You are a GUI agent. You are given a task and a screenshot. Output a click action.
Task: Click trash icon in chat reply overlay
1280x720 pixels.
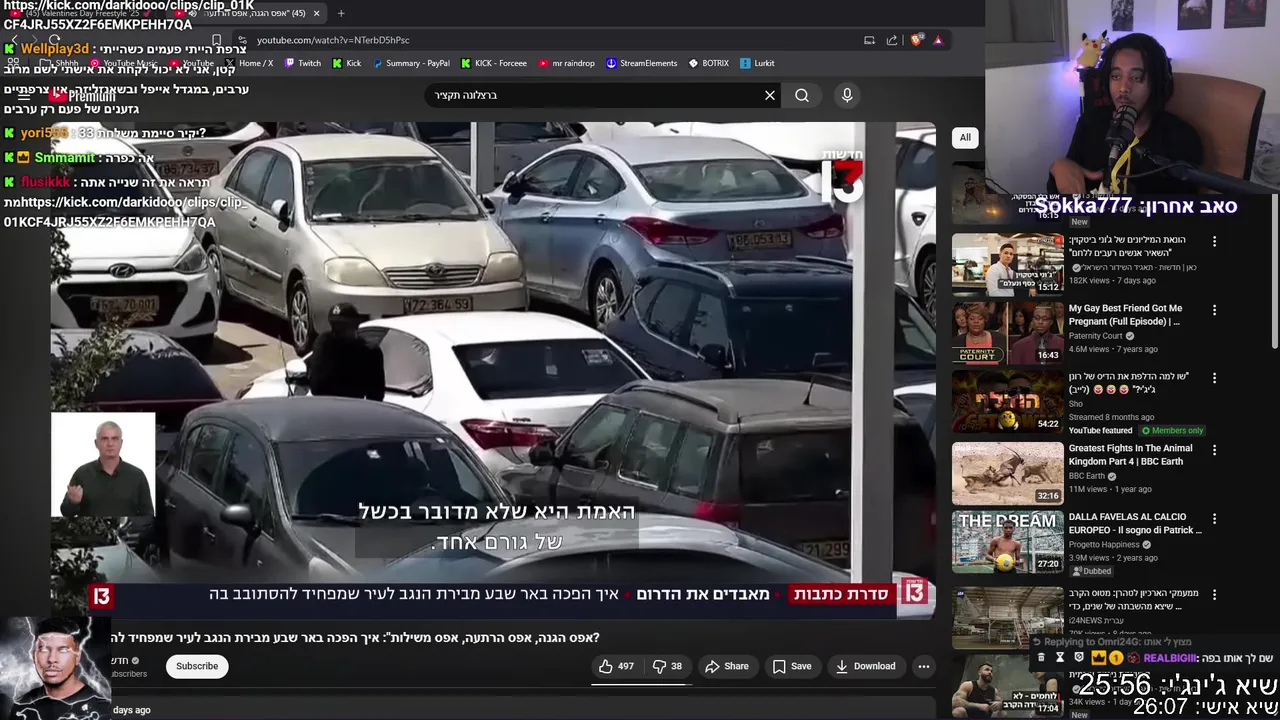[x=1041, y=657]
